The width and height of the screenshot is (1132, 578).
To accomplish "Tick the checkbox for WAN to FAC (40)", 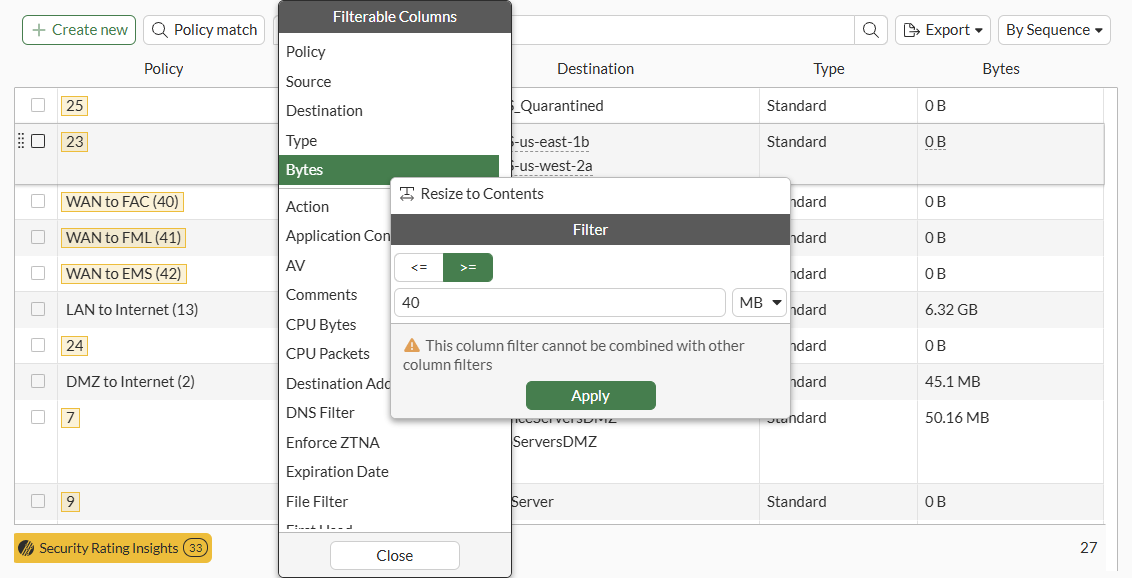I will (38, 201).
